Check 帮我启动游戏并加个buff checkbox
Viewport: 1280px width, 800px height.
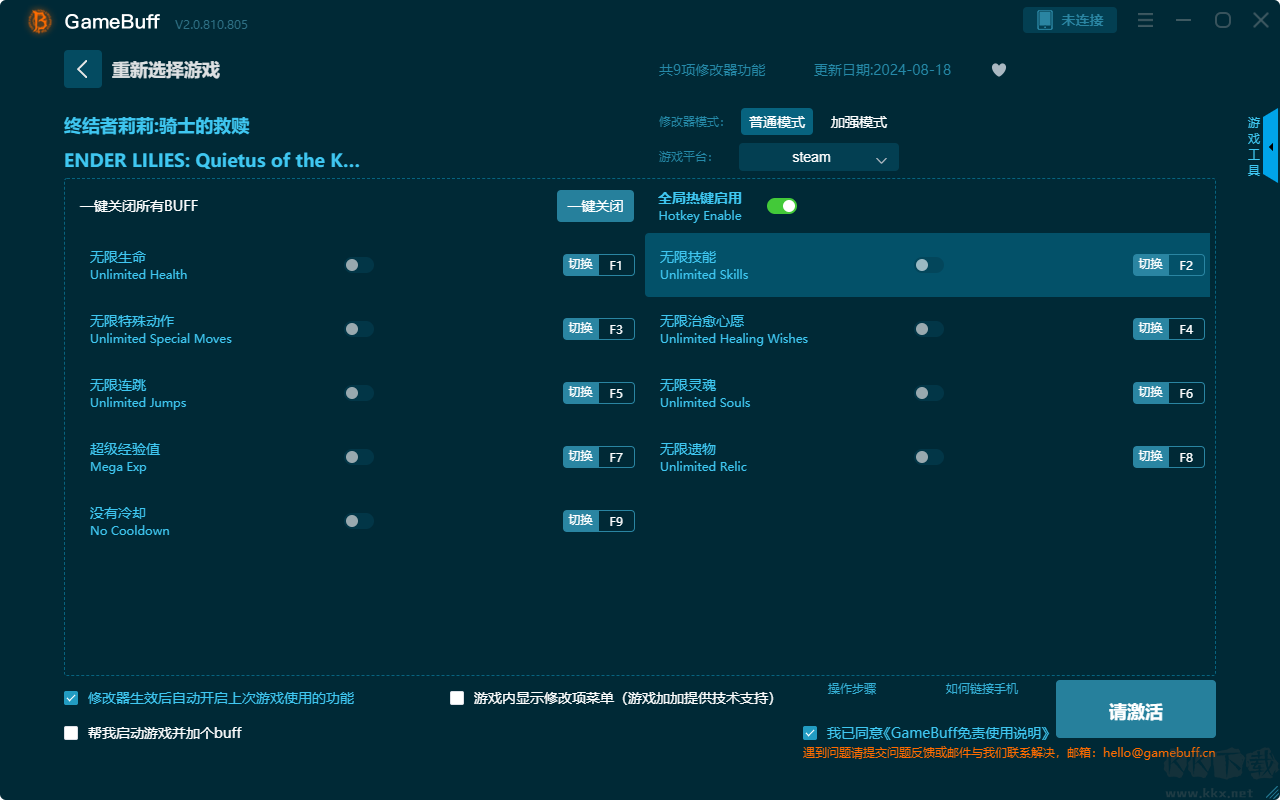click(x=71, y=733)
